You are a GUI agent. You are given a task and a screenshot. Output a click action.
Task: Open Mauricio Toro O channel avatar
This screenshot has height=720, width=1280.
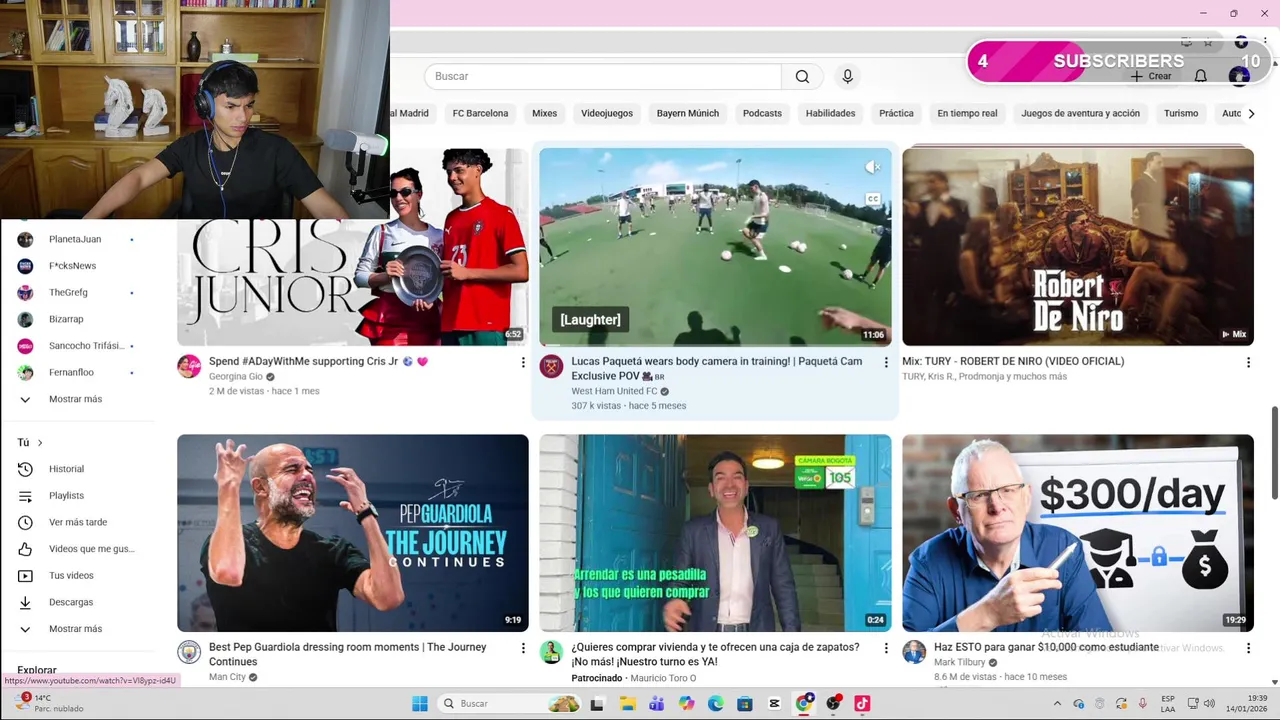pos(551,652)
